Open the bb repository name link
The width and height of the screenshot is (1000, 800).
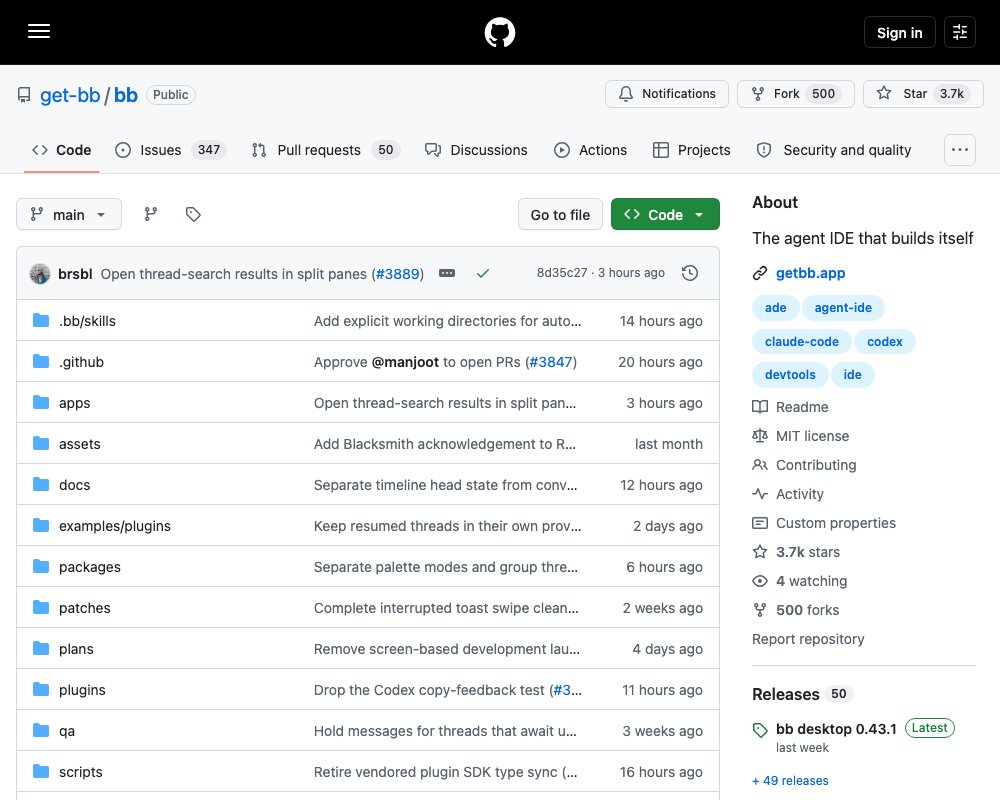pos(126,95)
